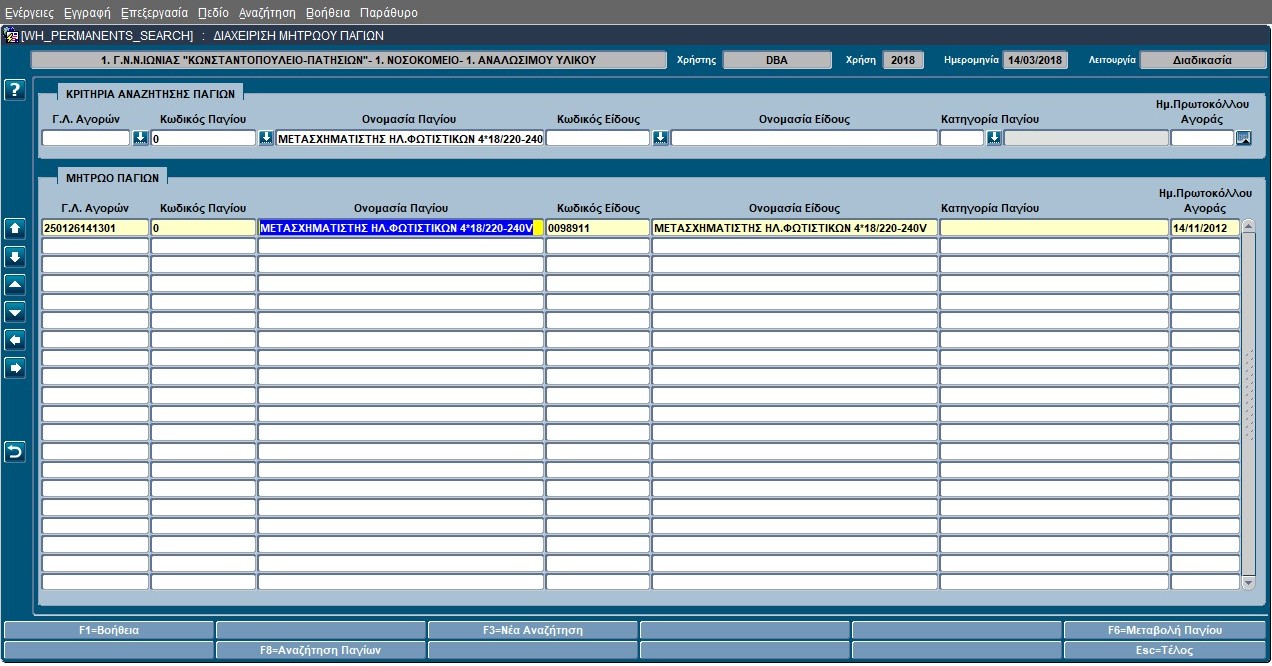The height and width of the screenshot is (666, 1272).
Task: Focus the Ονομασία Παγίου search criterion field
Action: (x=410, y=138)
